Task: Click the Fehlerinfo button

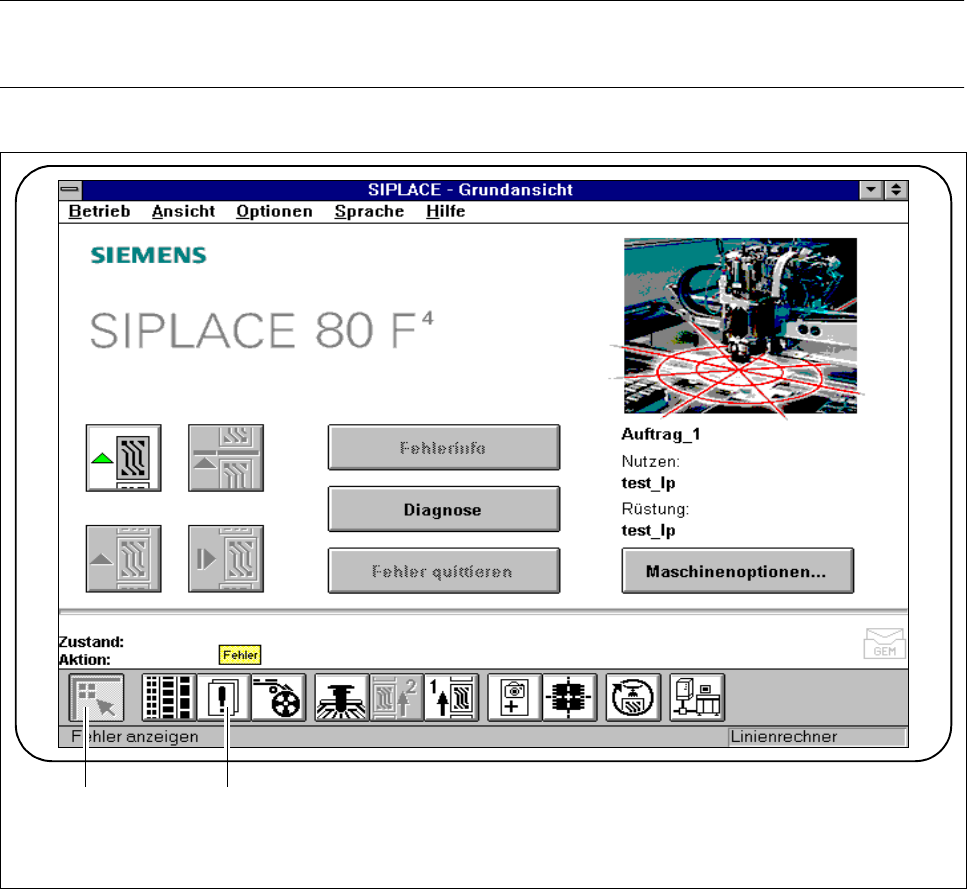Action: tap(444, 448)
